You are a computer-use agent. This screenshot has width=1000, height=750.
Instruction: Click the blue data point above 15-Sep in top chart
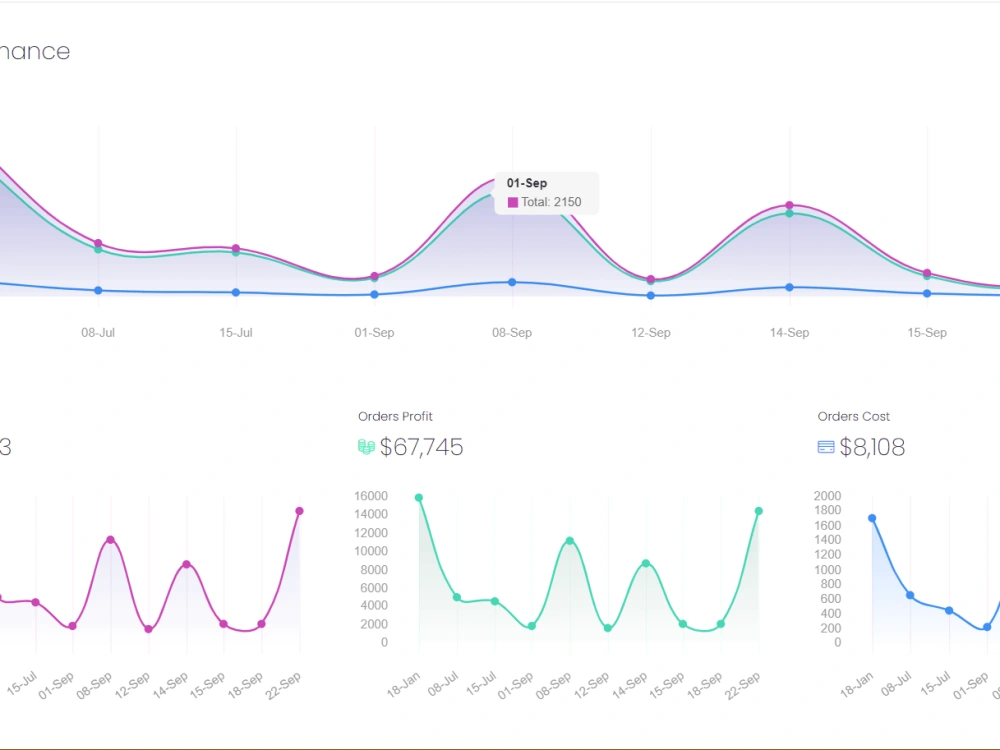[927, 293]
